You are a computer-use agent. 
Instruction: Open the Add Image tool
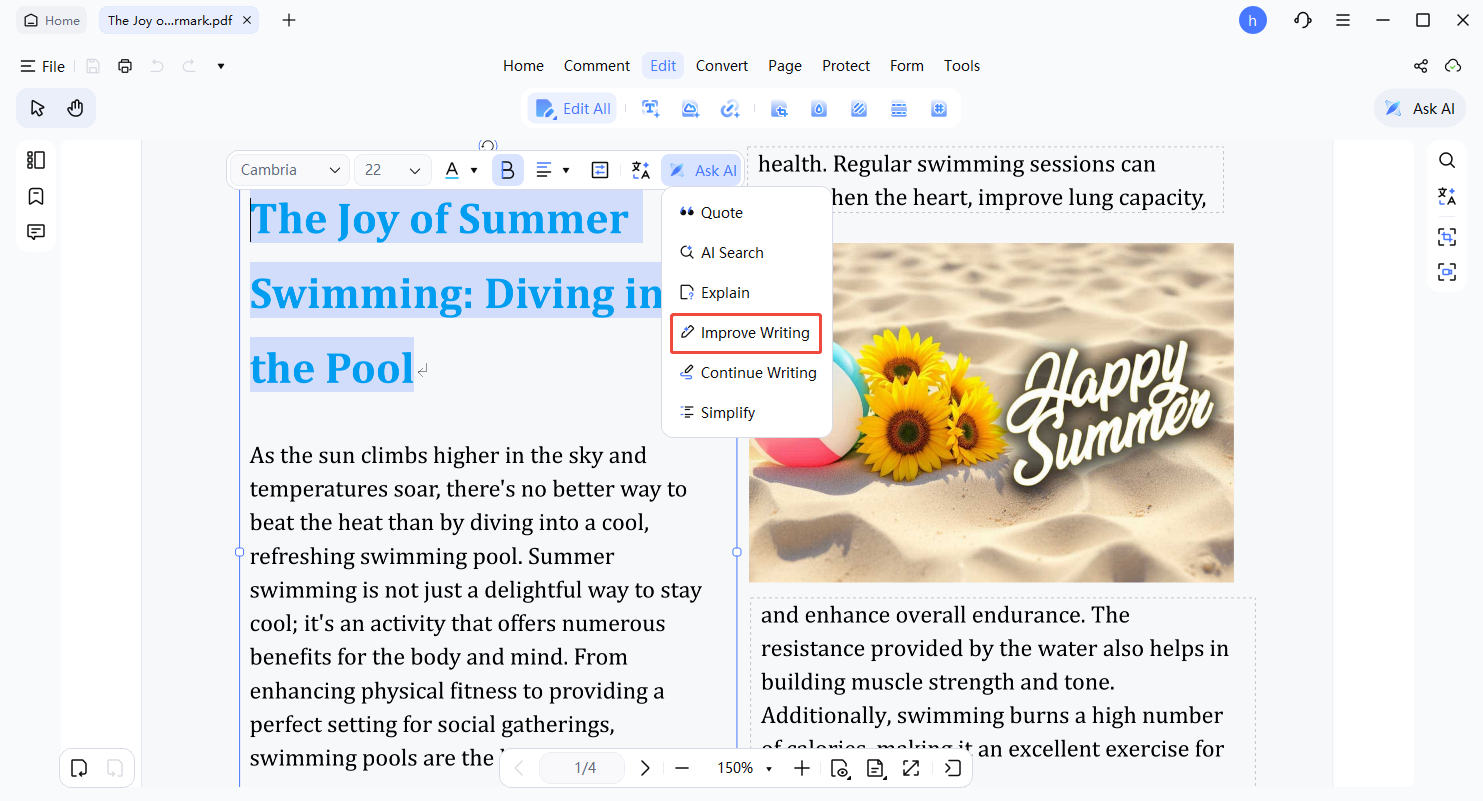point(690,108)
